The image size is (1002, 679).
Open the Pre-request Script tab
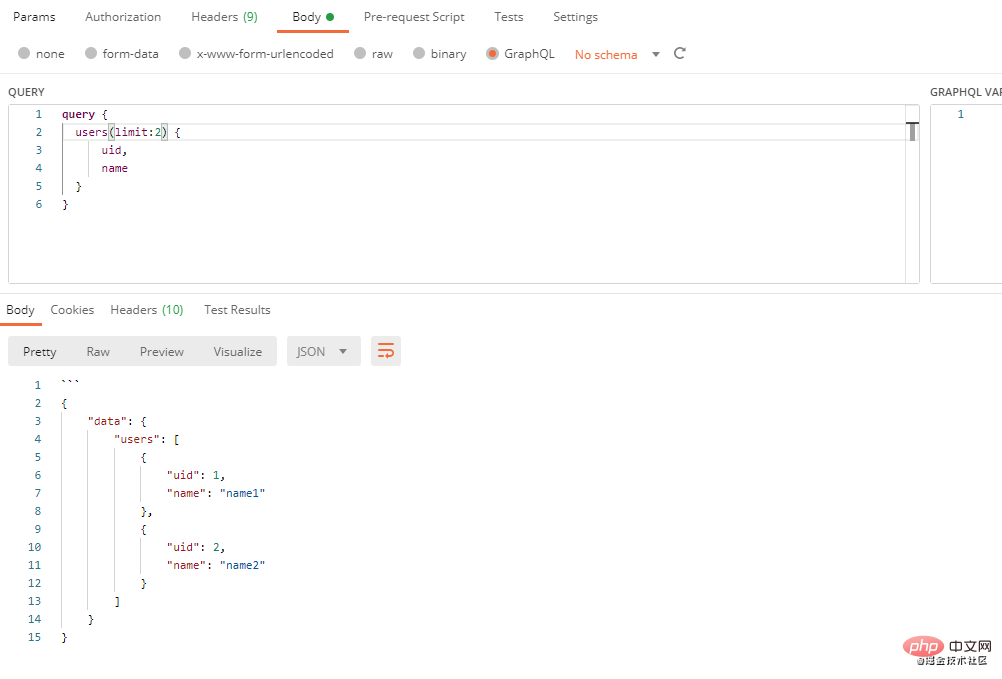(414, 17)
